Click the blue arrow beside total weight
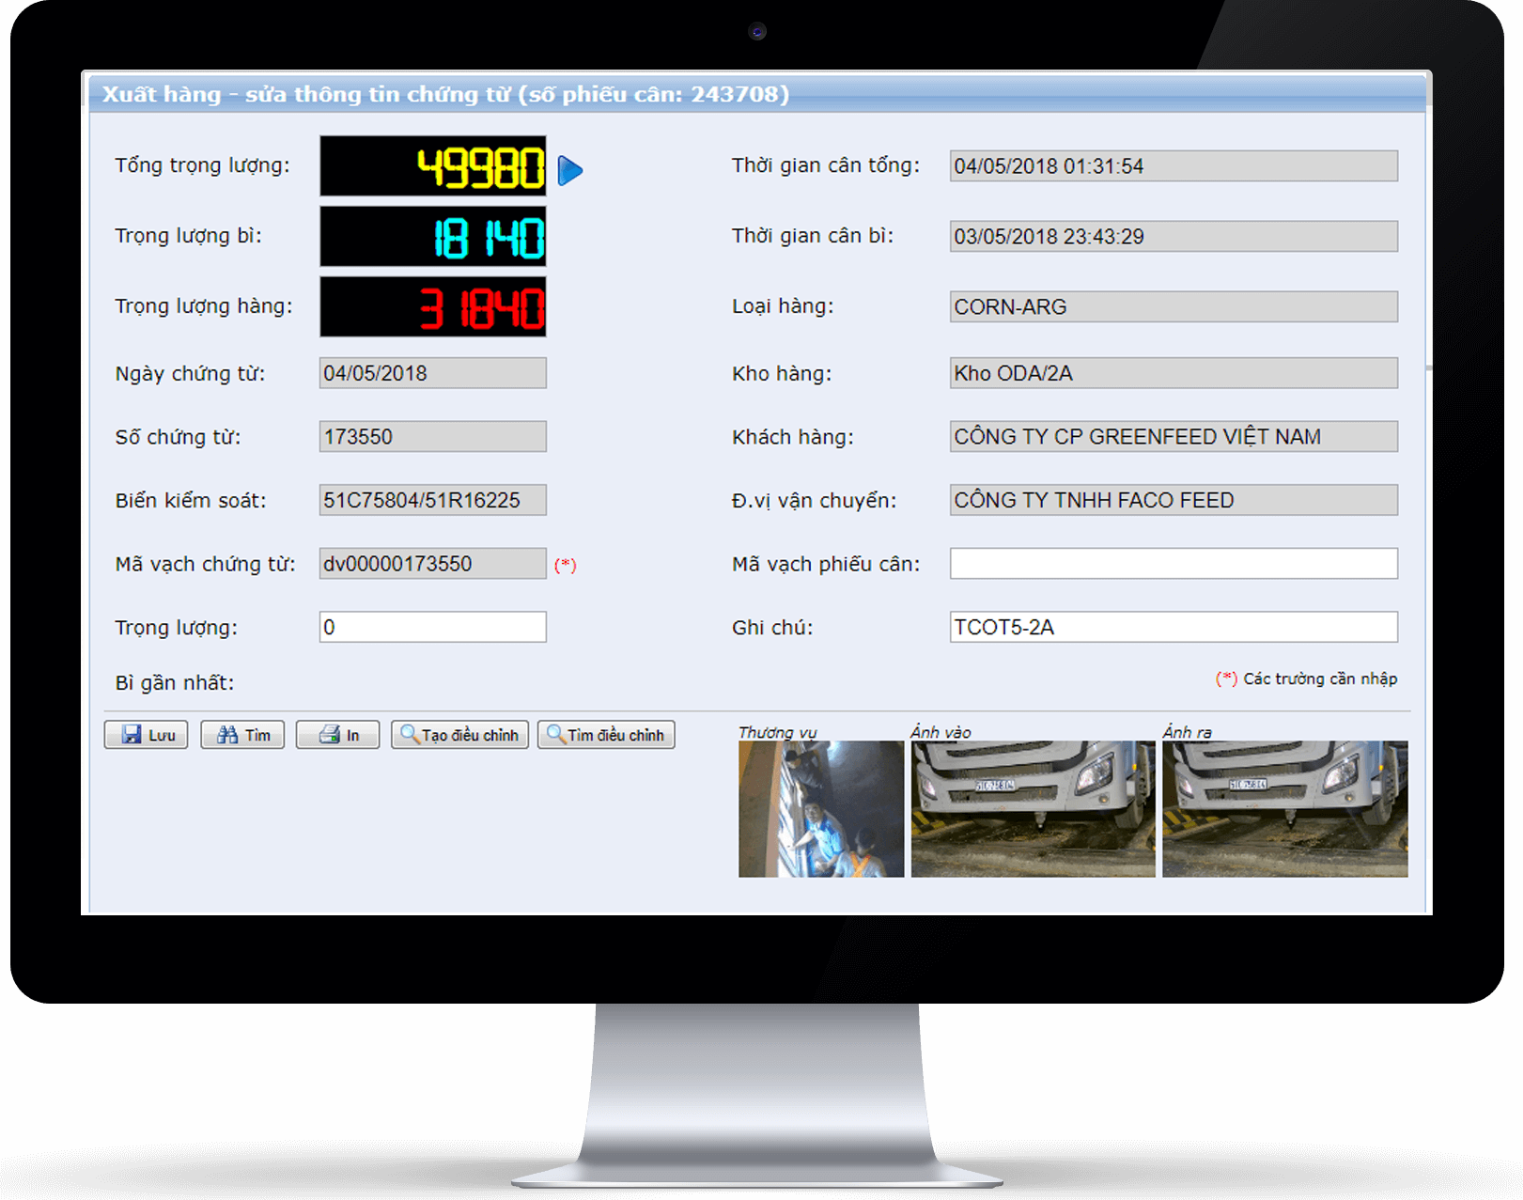Viewport: 1523px width, 1200px height. (x=570, y=170)
